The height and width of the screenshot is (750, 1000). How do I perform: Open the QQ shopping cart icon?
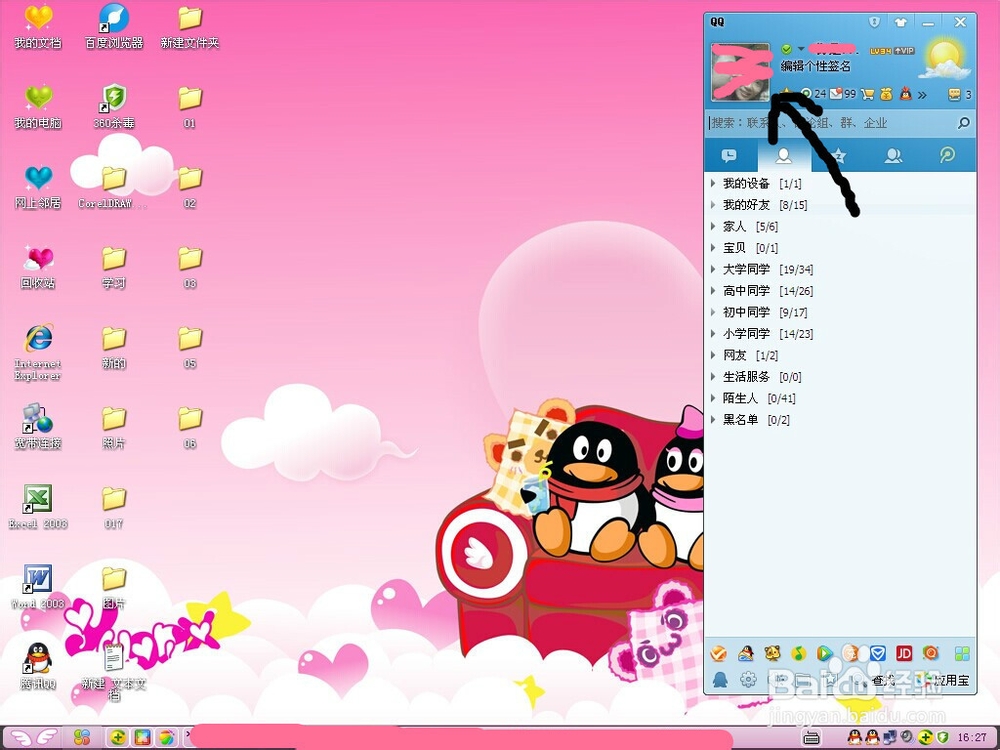[867, 94]
